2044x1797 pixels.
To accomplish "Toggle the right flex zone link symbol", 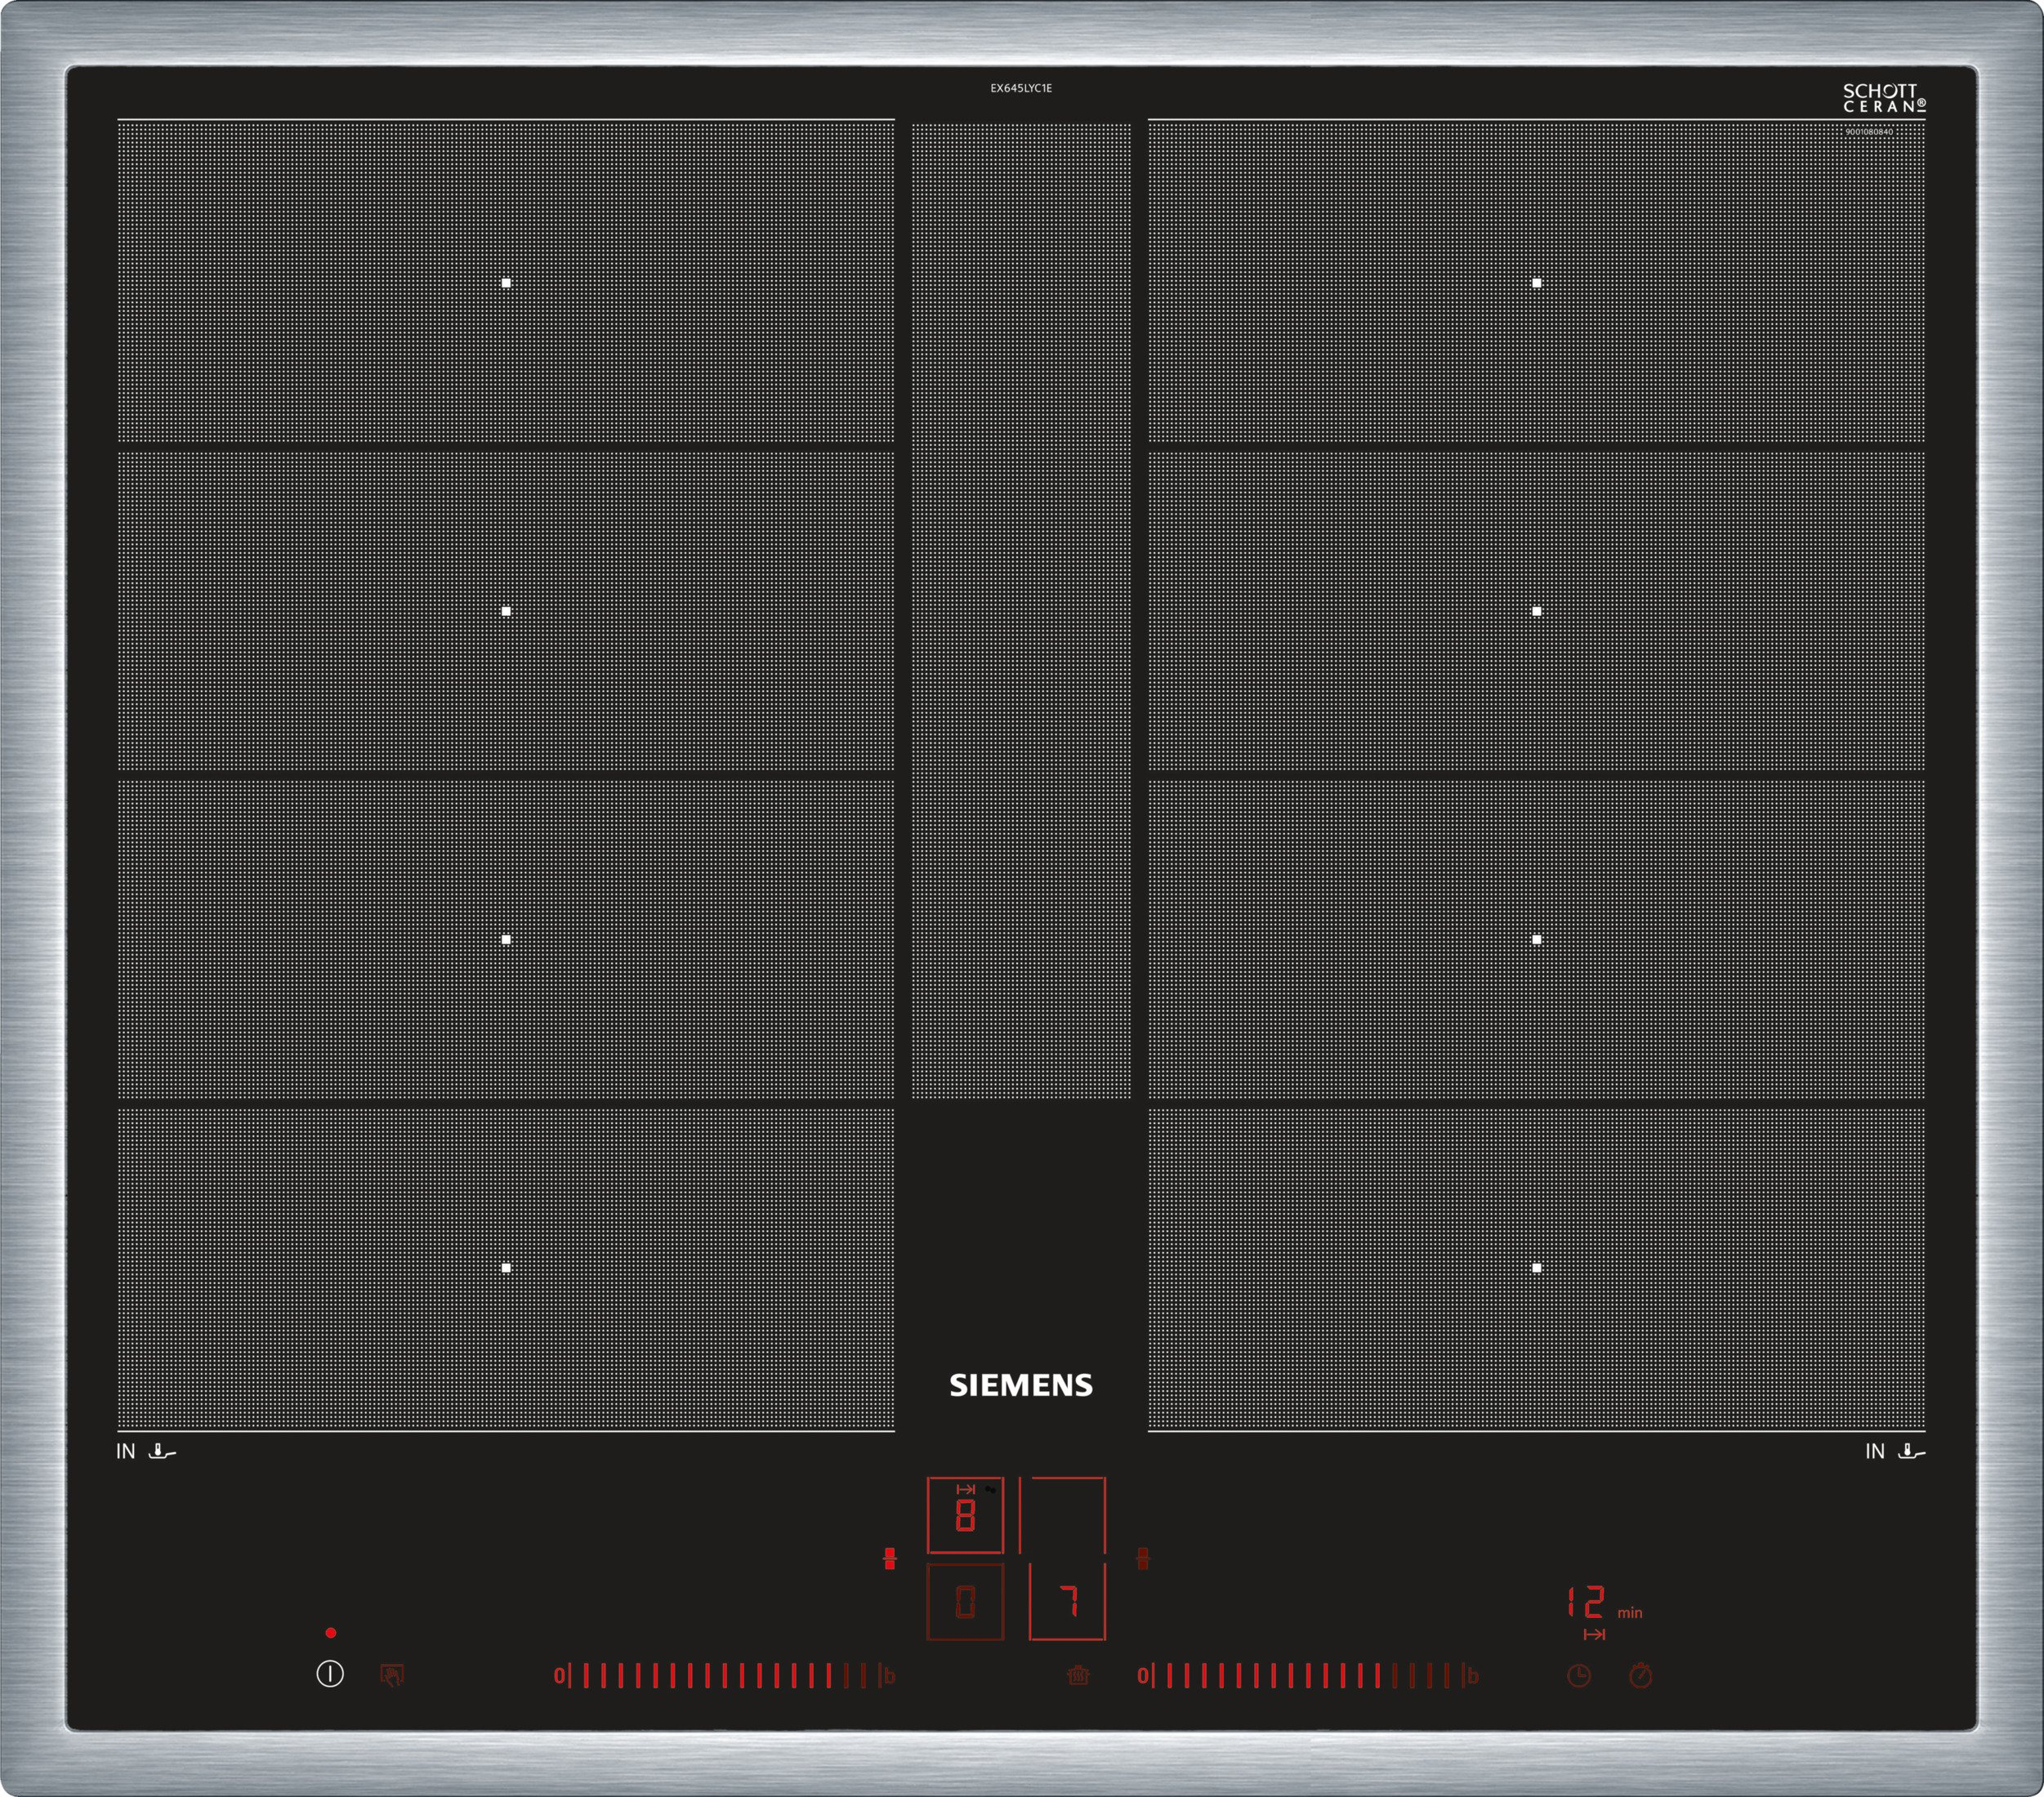I will [x=1143, y=1558].
